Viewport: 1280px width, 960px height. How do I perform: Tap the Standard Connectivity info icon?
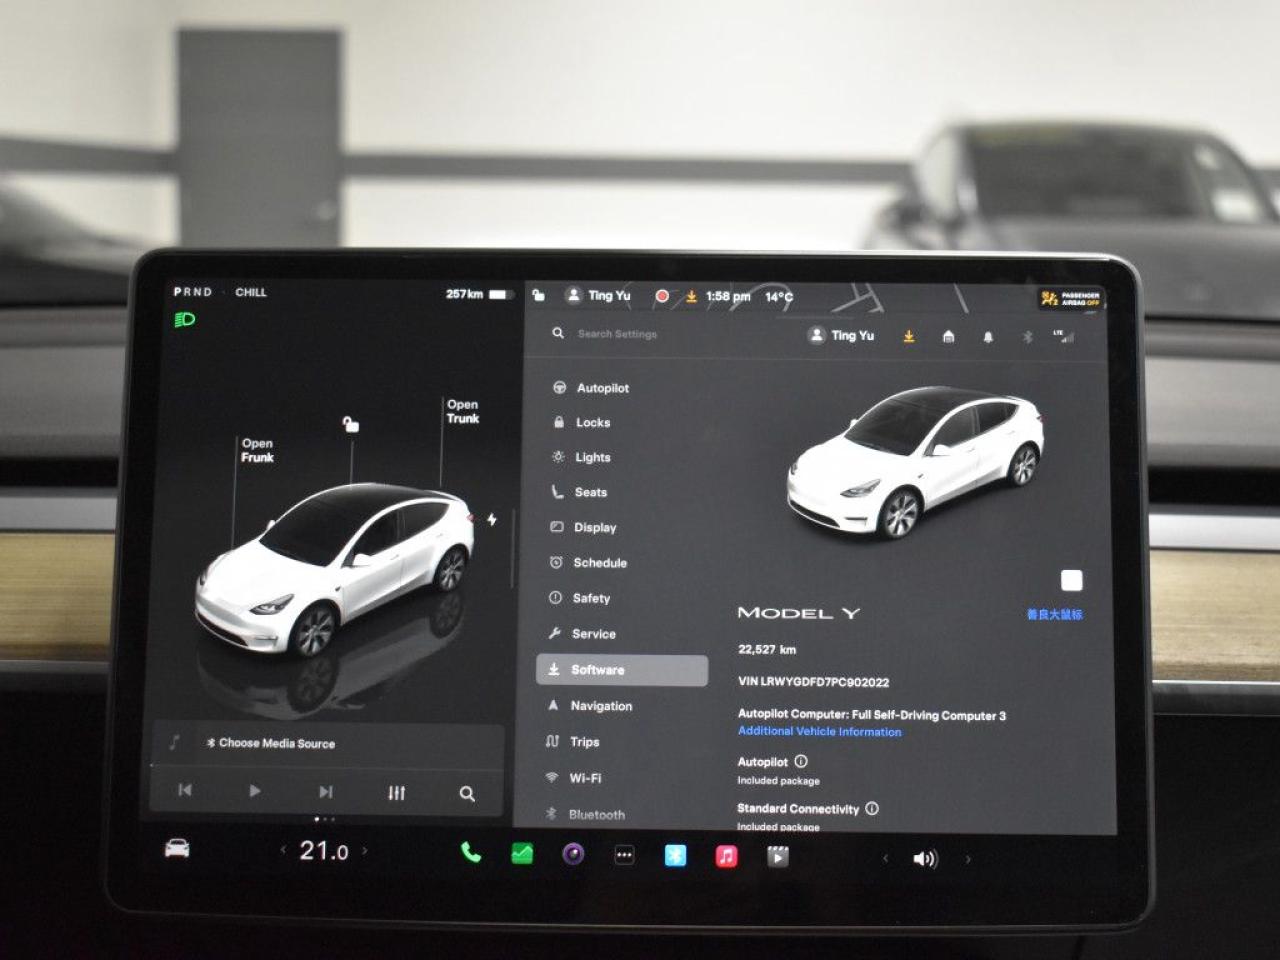point(872,808)
